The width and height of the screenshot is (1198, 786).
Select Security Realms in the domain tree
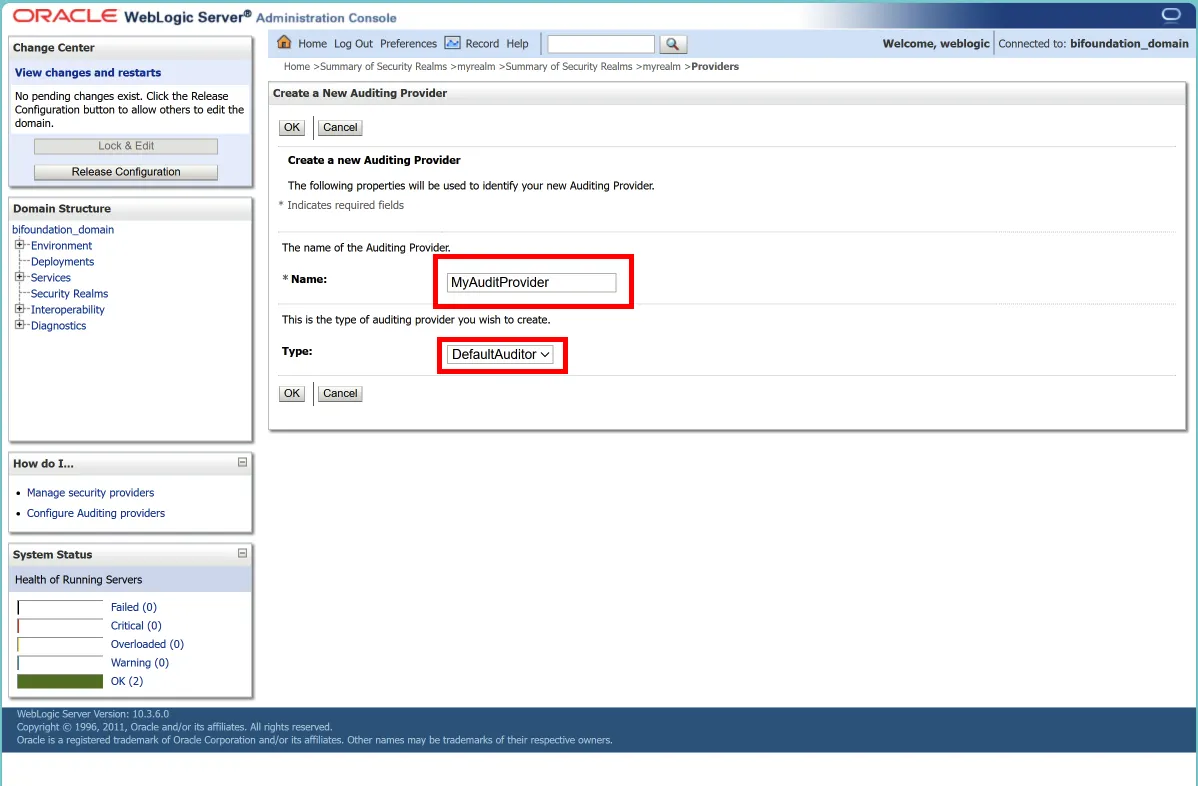(x=70, y=293)
